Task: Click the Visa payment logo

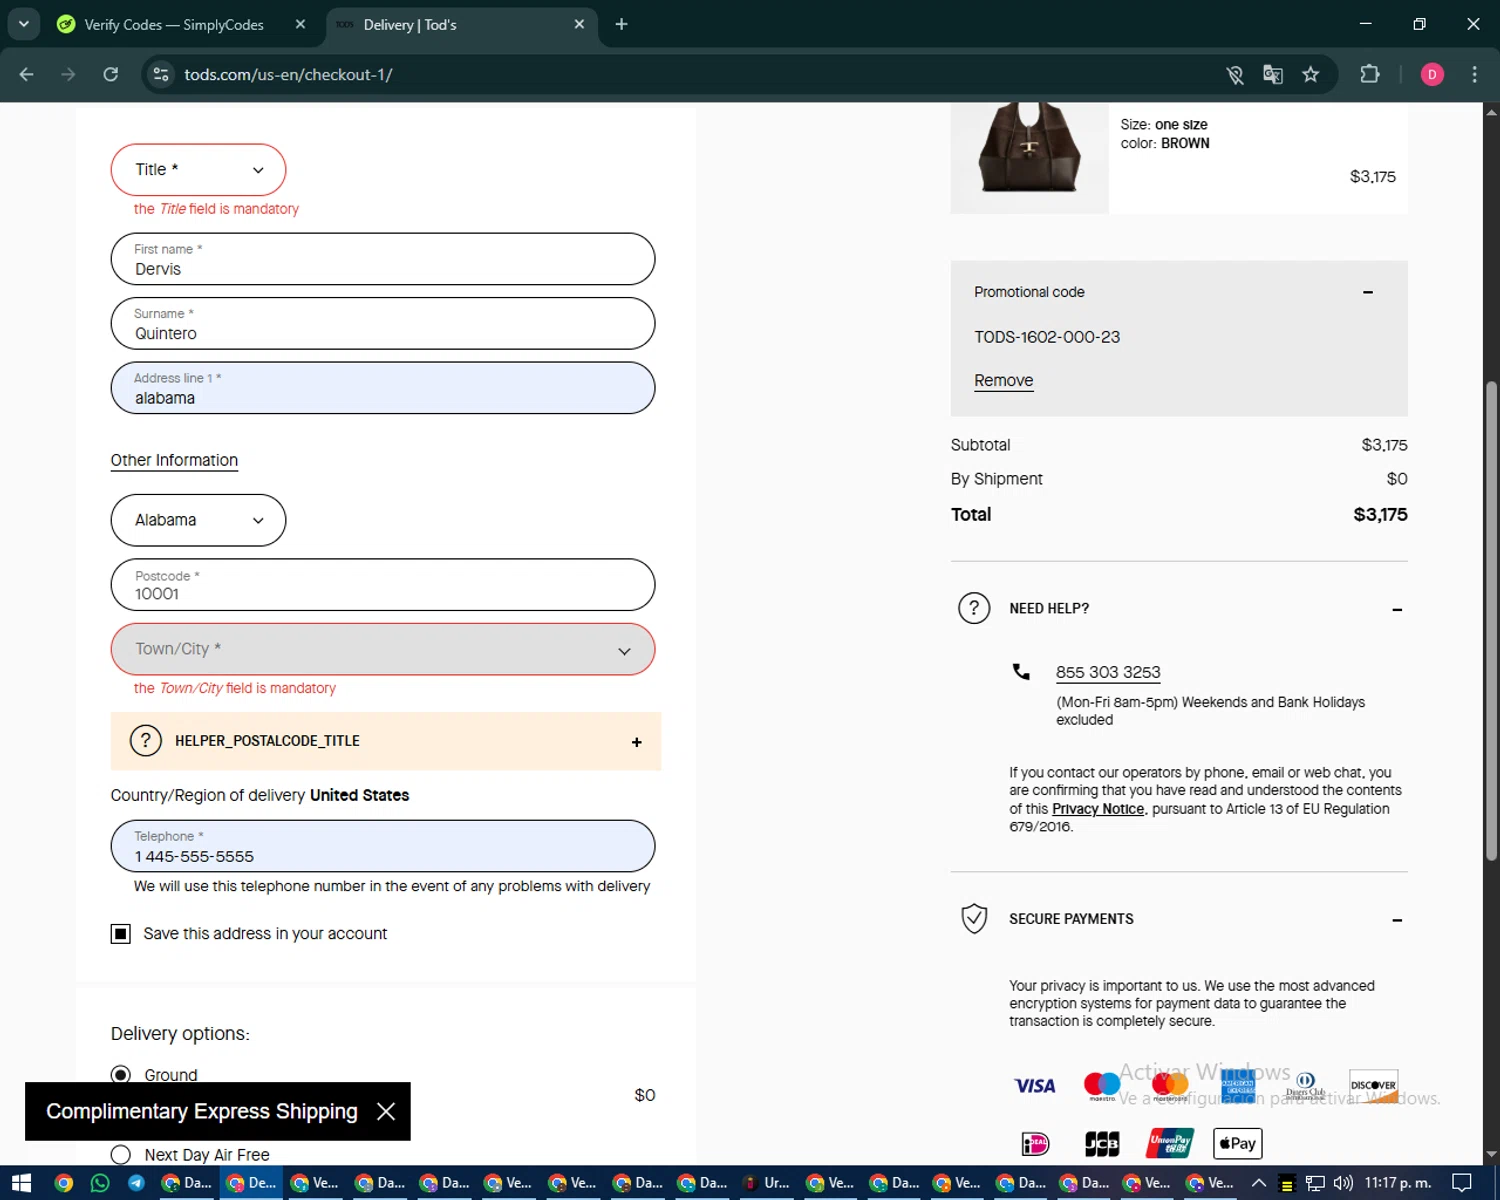Action: [x=1035, y=1085]
